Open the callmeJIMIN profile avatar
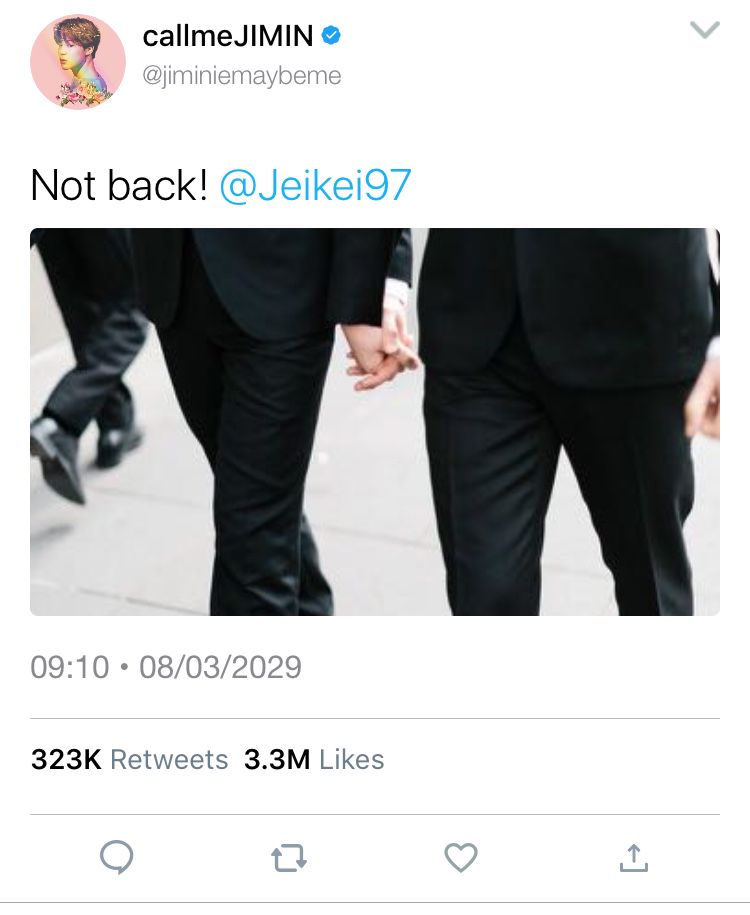 [78, 62]
